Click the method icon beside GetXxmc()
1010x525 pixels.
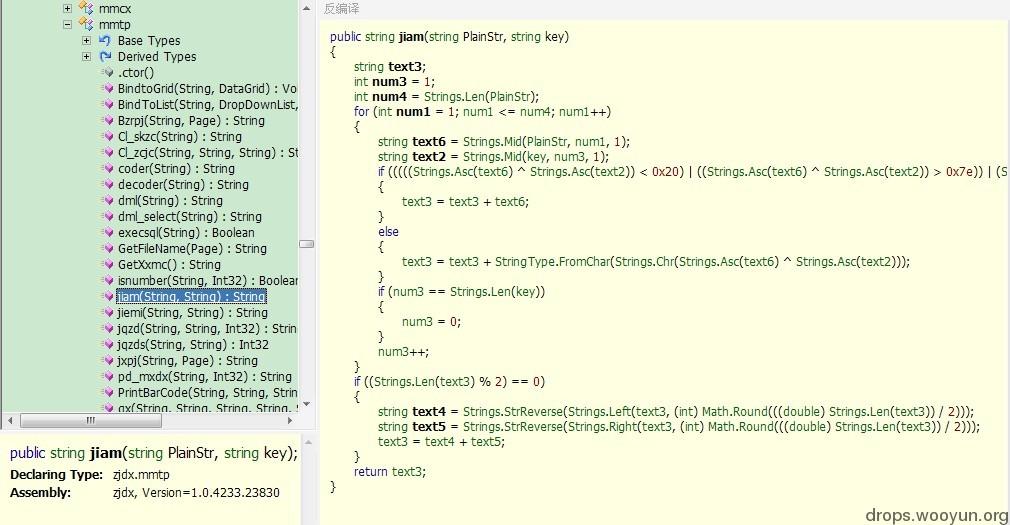click(107, 265)
